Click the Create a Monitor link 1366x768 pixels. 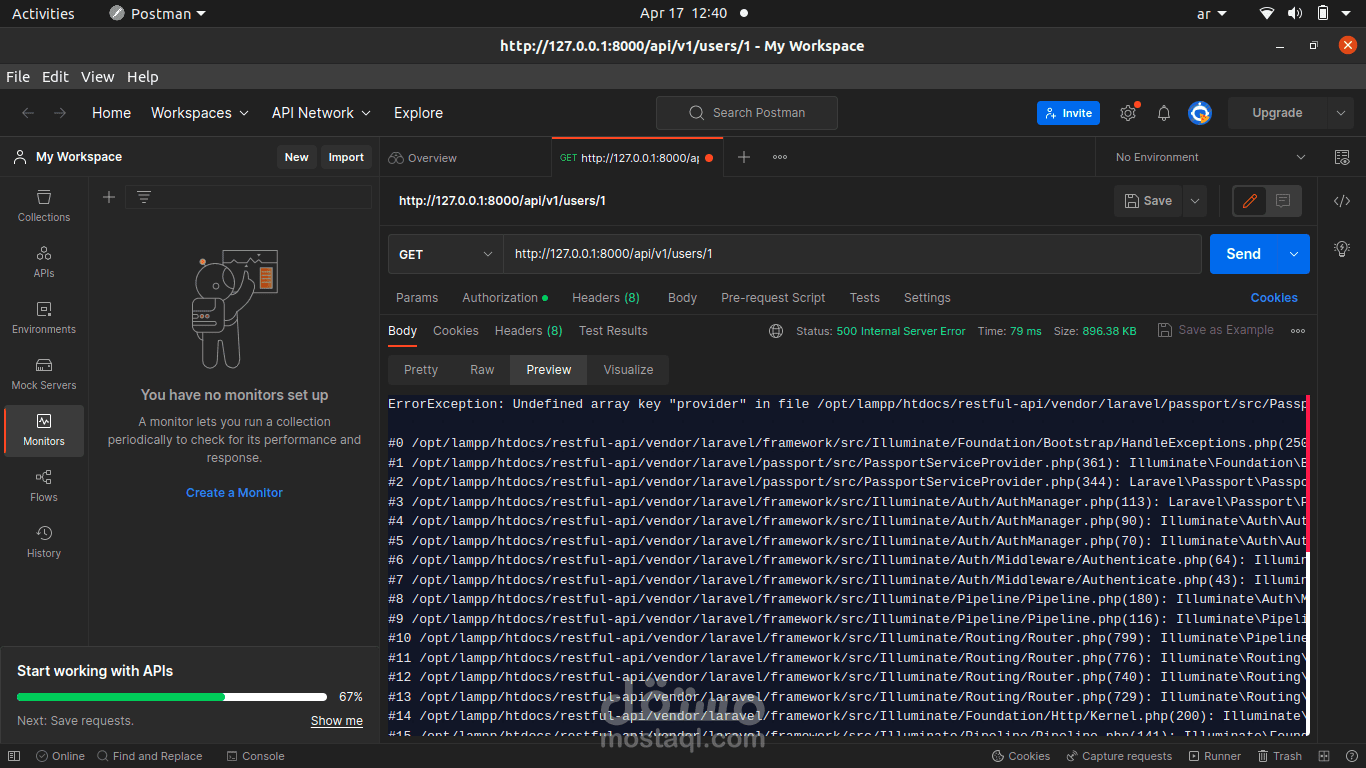tap(234, 493)
